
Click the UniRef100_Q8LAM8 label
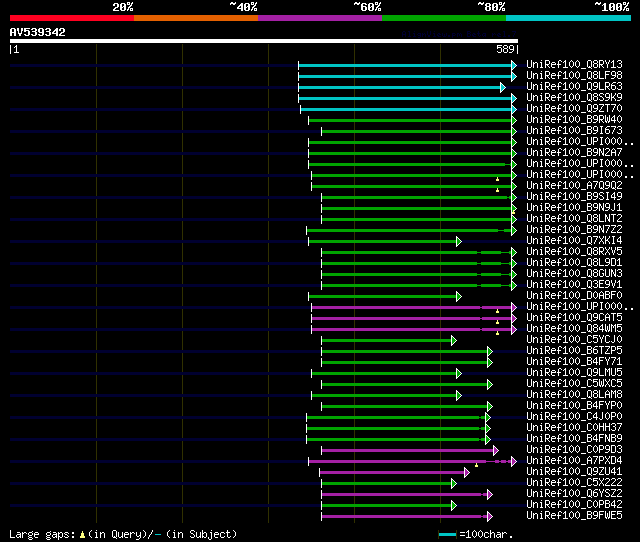(574, 395)
